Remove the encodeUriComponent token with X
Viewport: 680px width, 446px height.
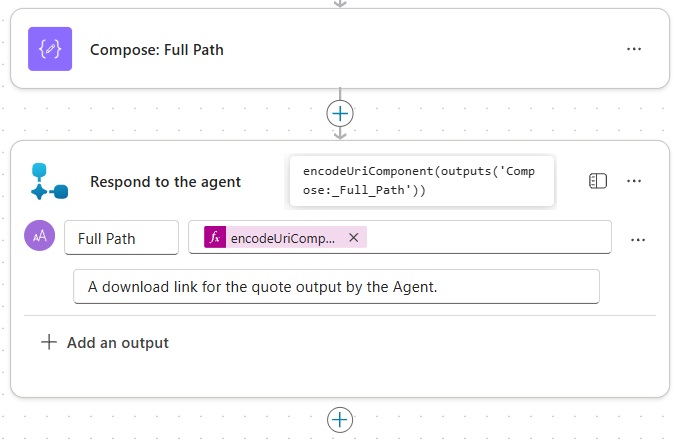[353, 238]
